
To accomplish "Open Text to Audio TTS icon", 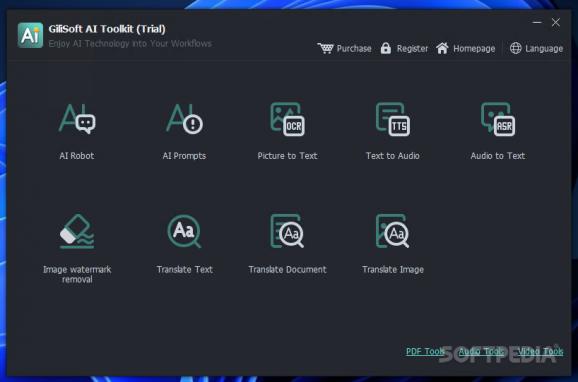I will click(393, 119).
